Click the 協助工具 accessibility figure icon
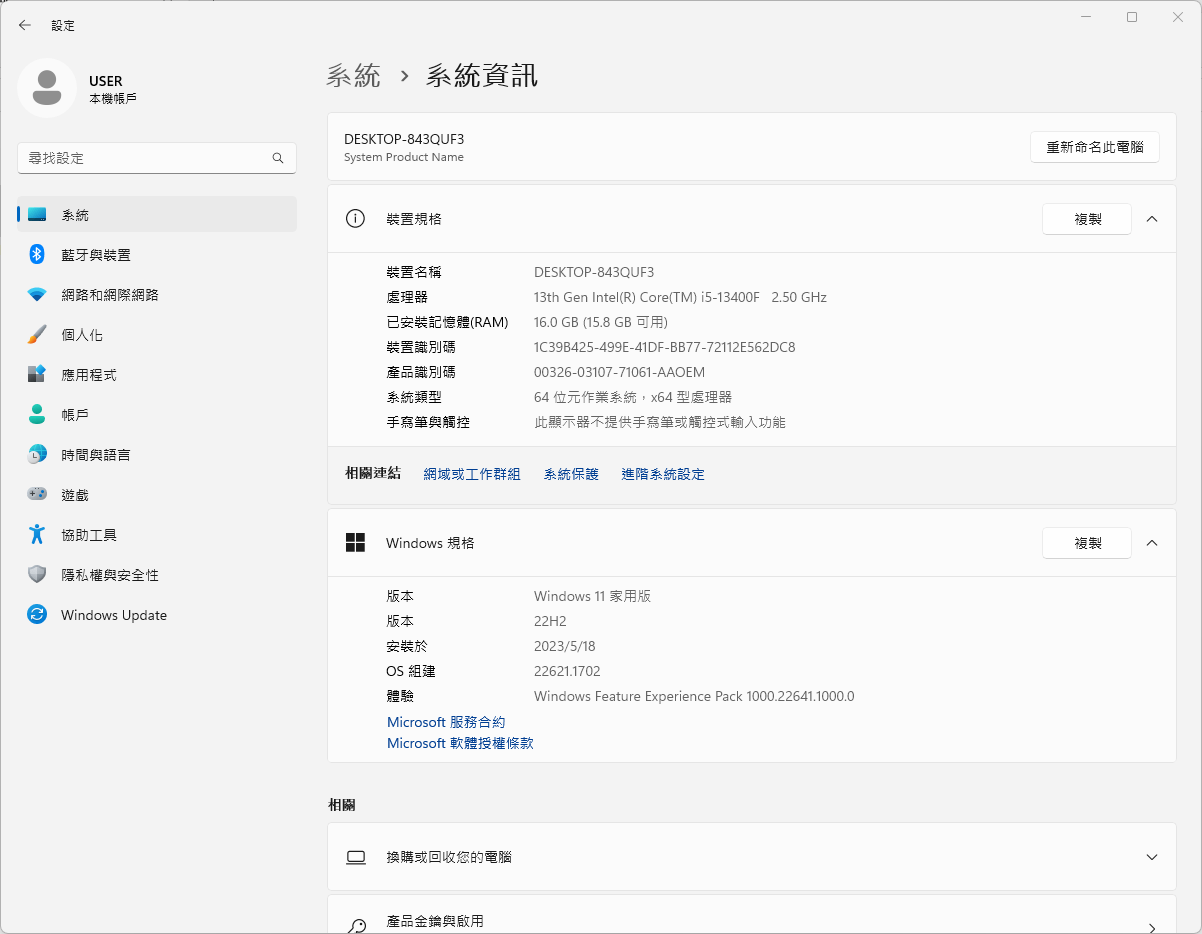 pos(37,535)
